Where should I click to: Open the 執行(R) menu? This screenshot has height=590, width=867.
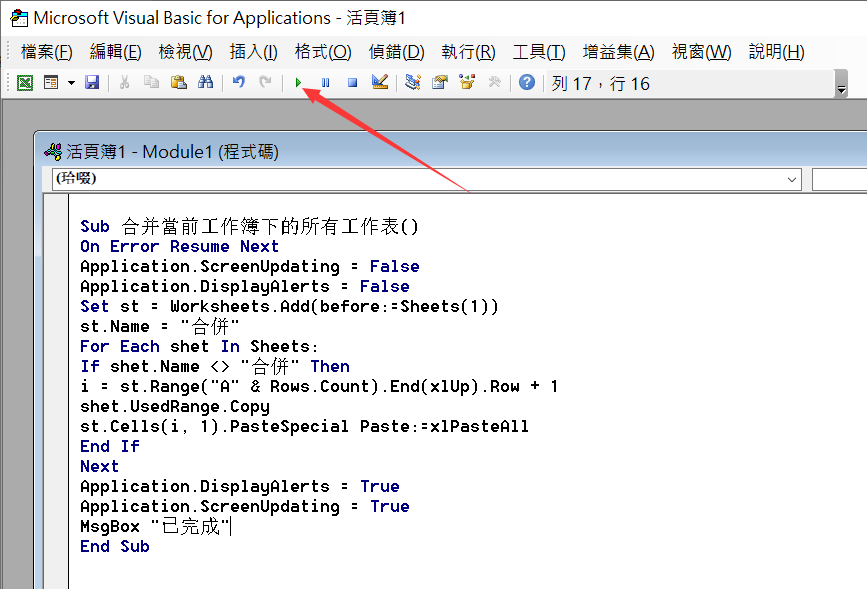point(468,52)
